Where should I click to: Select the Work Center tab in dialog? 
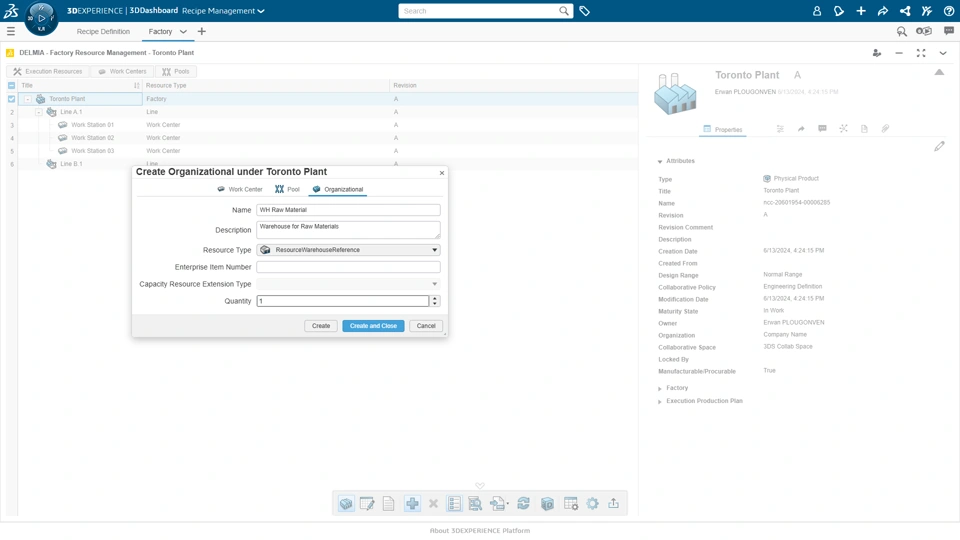coord(240,189)
